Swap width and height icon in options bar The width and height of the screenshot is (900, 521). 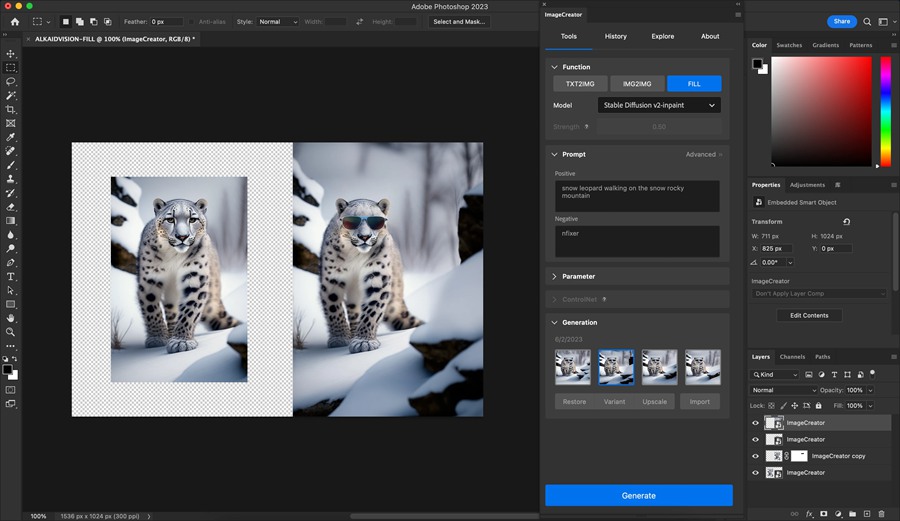point(359,22)
